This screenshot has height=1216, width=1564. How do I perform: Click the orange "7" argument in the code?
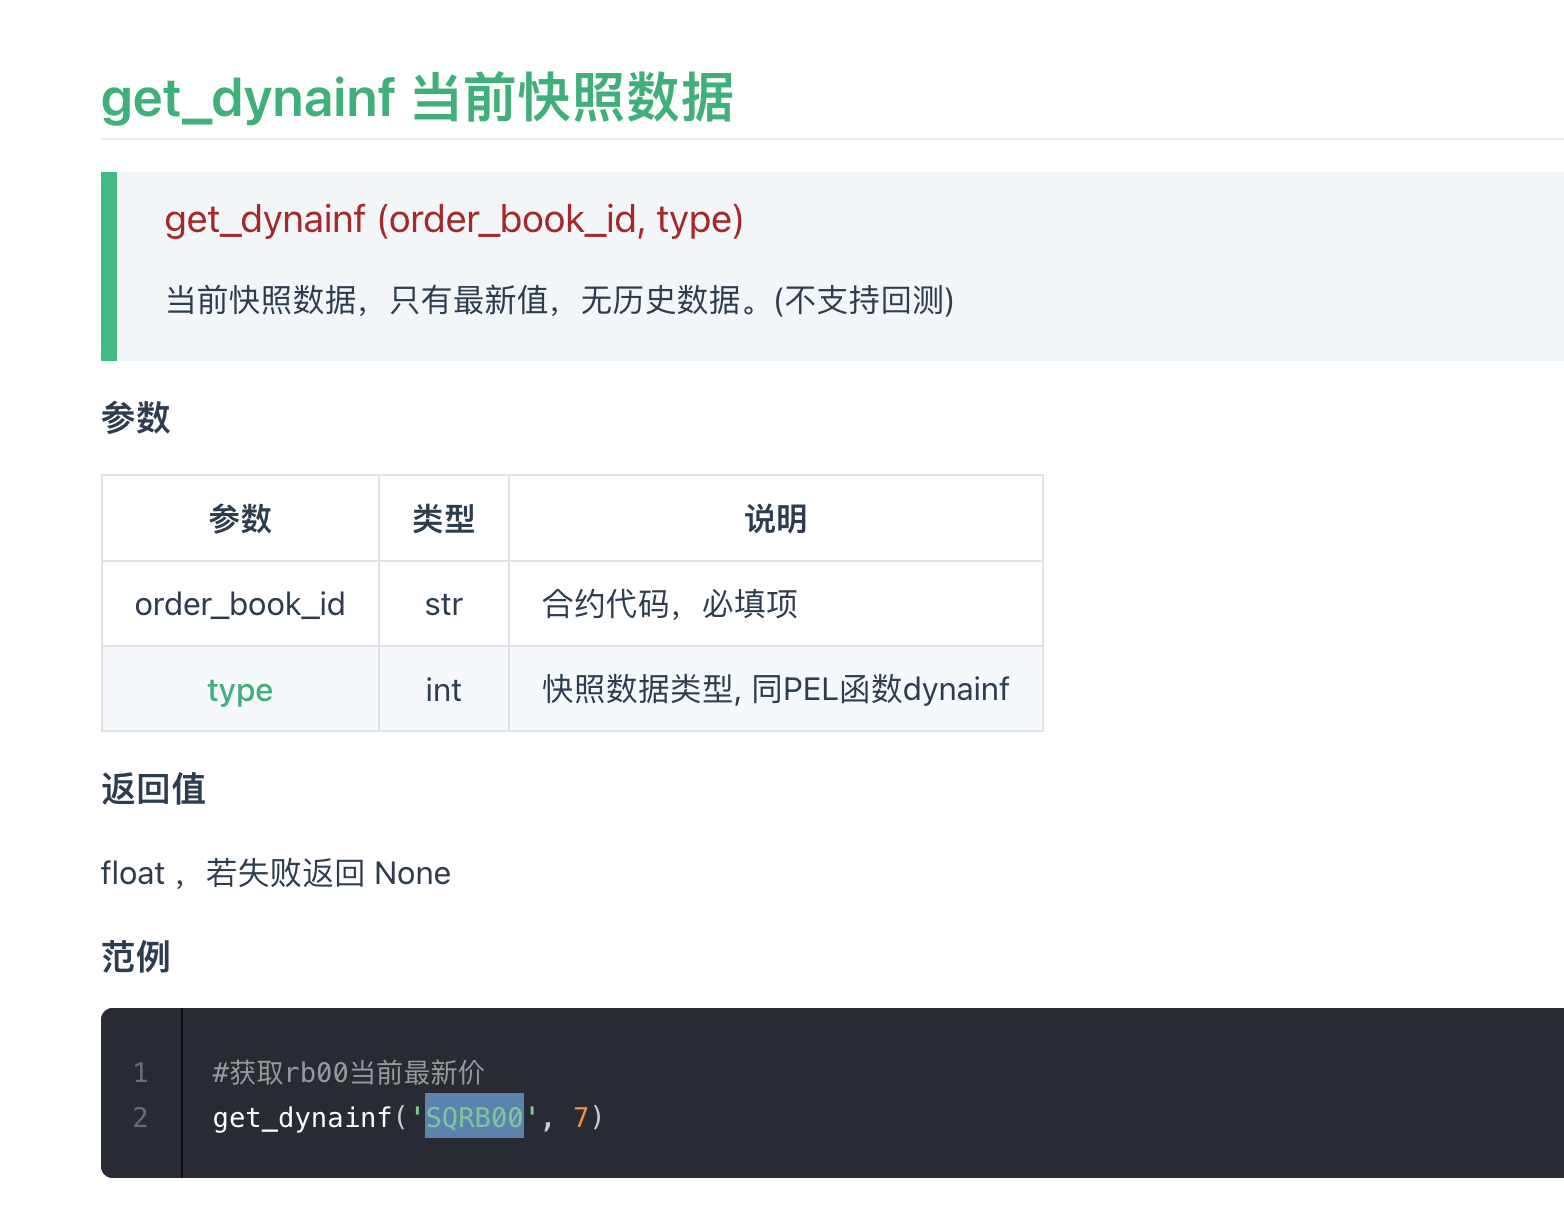(x=581, y=1117)
